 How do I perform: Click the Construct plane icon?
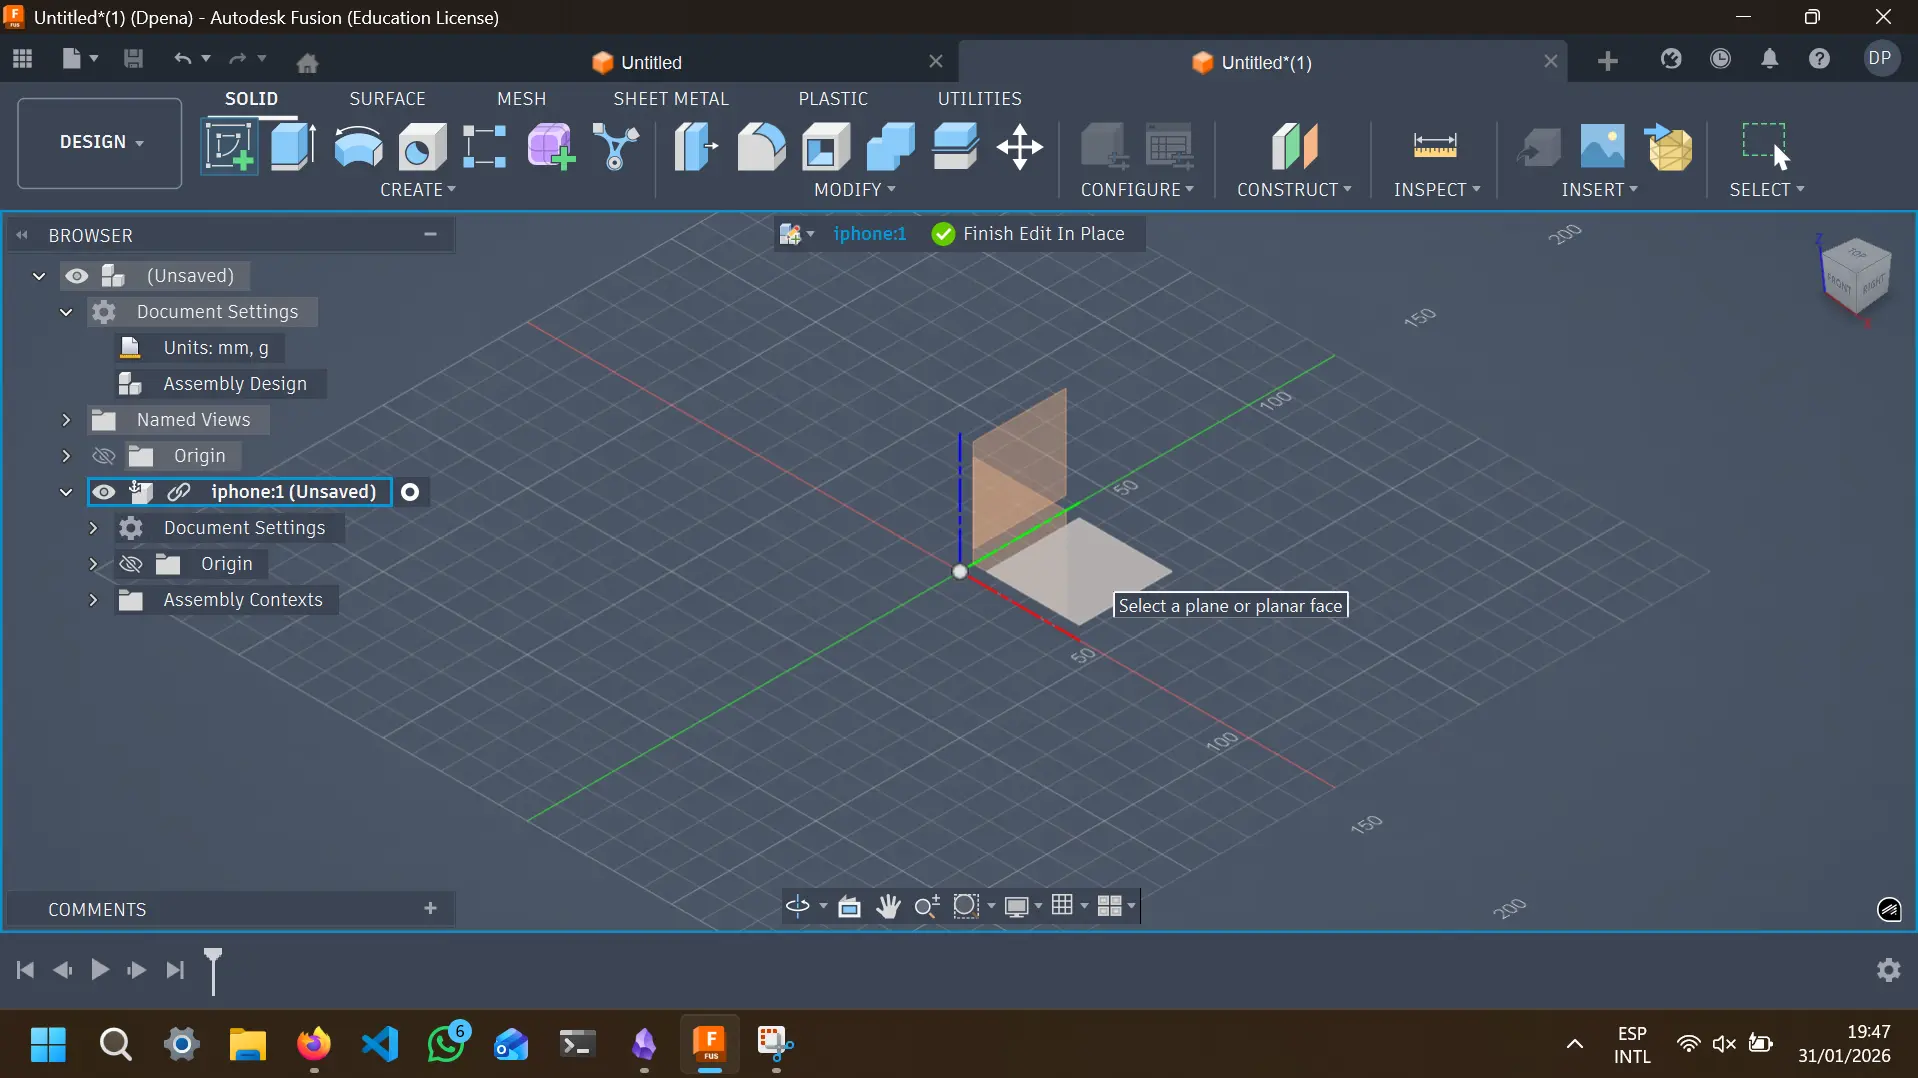pos(1295,147)
